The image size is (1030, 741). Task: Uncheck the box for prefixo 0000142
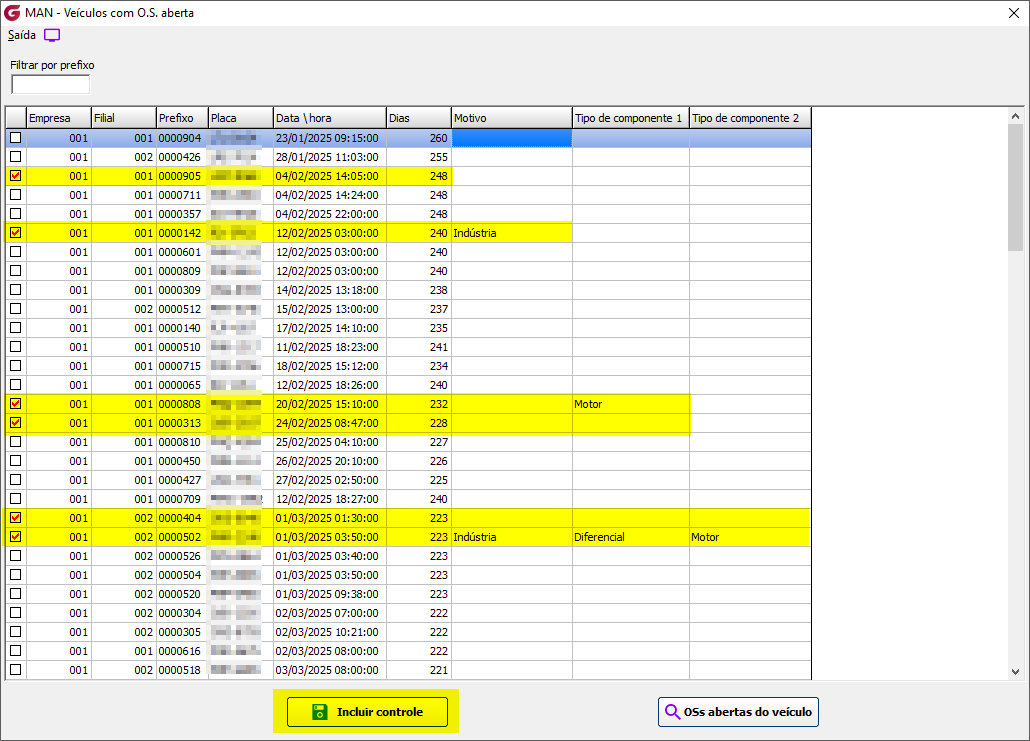coord(16,233)
